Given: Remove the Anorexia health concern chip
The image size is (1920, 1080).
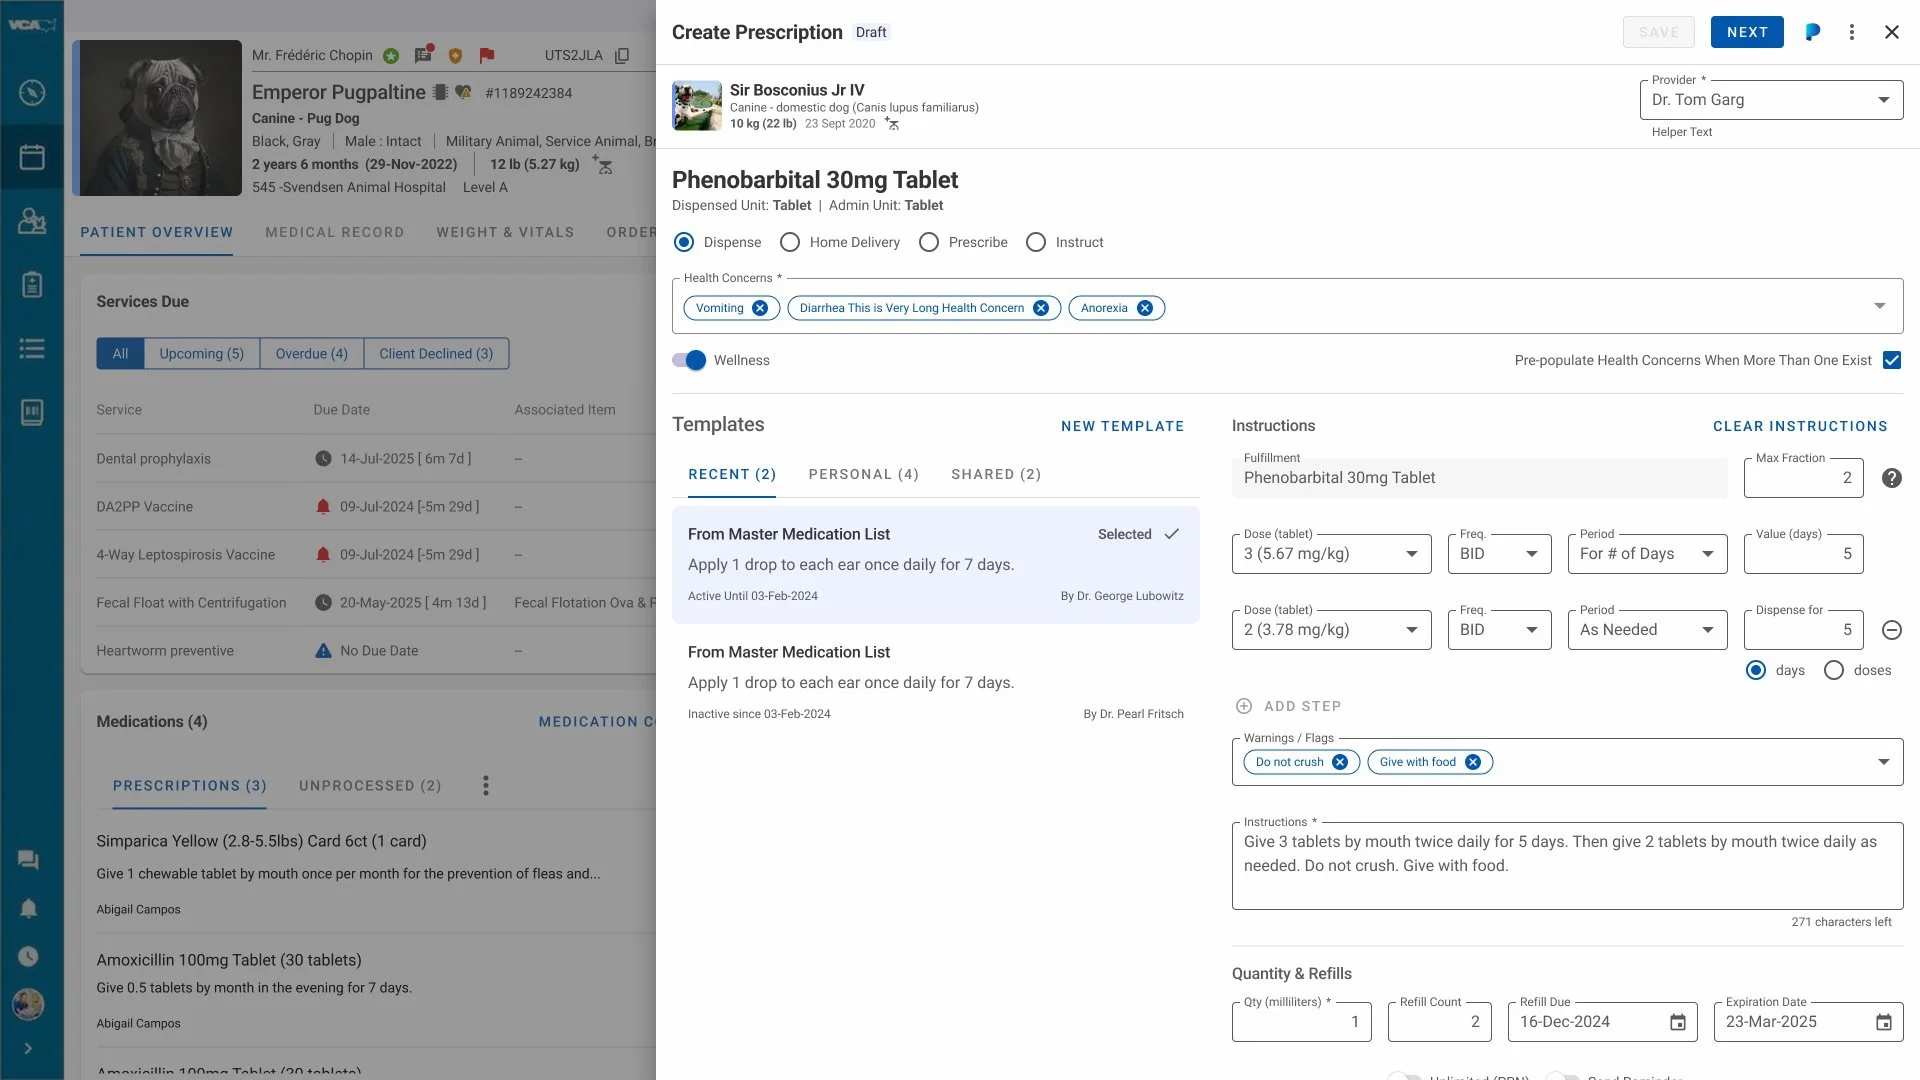Looking at the screenshot, I should click(x=1145, y=308).
